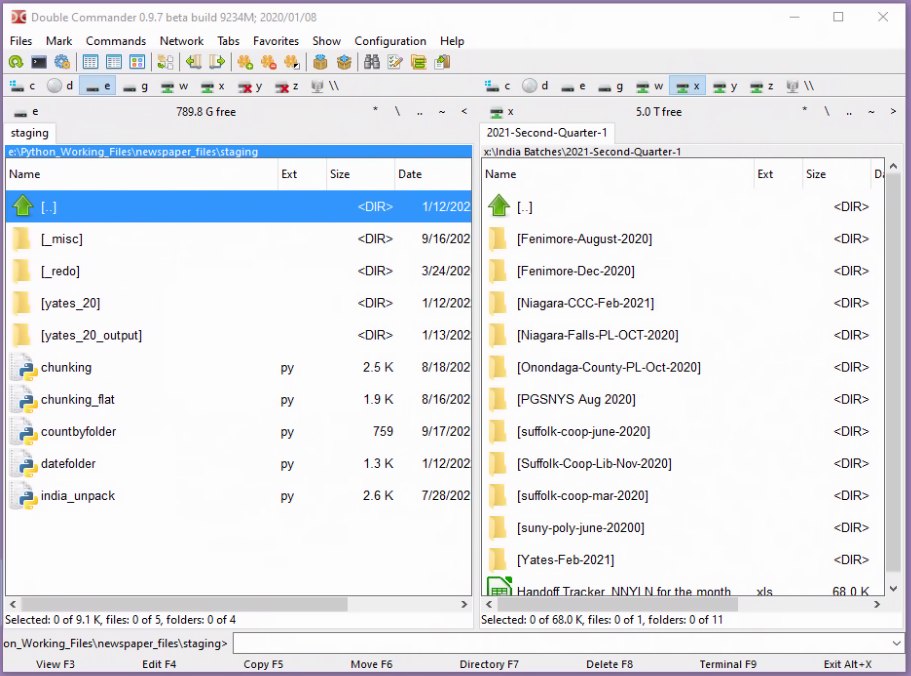
Task: Select drive x button in right panel
Action: click(688, 87)
